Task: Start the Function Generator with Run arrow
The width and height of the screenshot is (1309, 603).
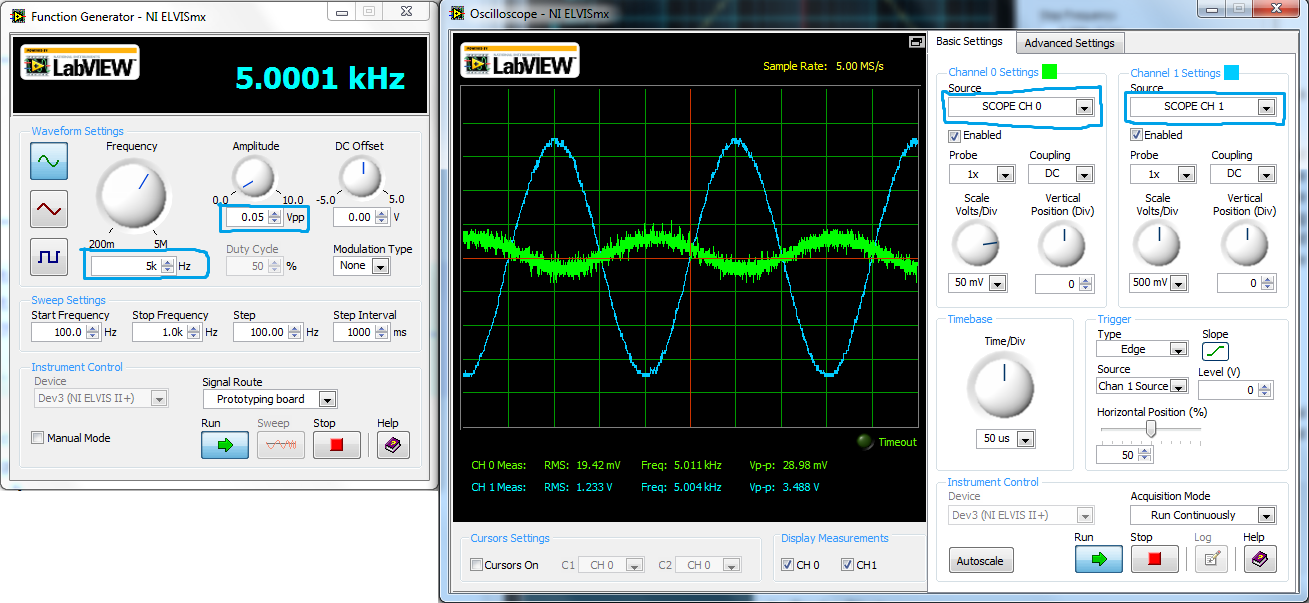Action: click(x=225, y=445)
